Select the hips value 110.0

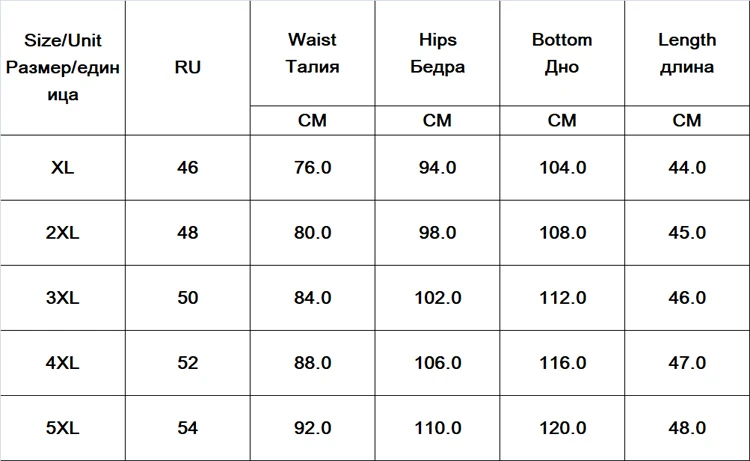437,428
